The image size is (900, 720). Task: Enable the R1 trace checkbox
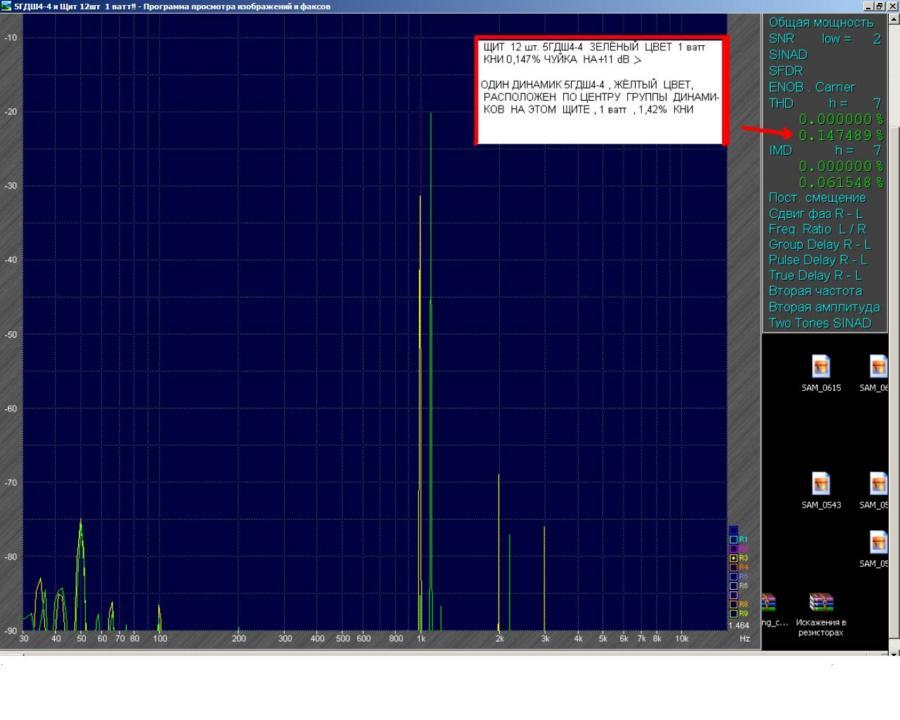(x=733, y=540)
